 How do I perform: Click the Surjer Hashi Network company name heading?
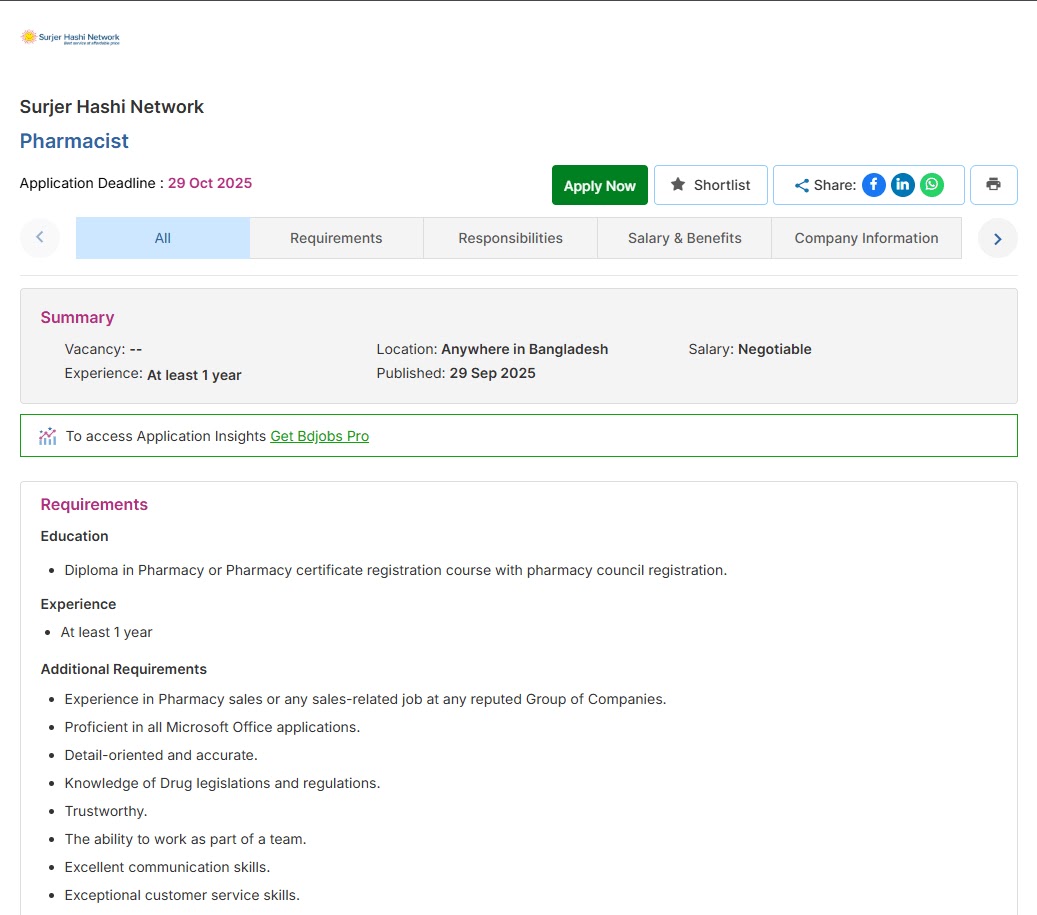tap(112, 107)
